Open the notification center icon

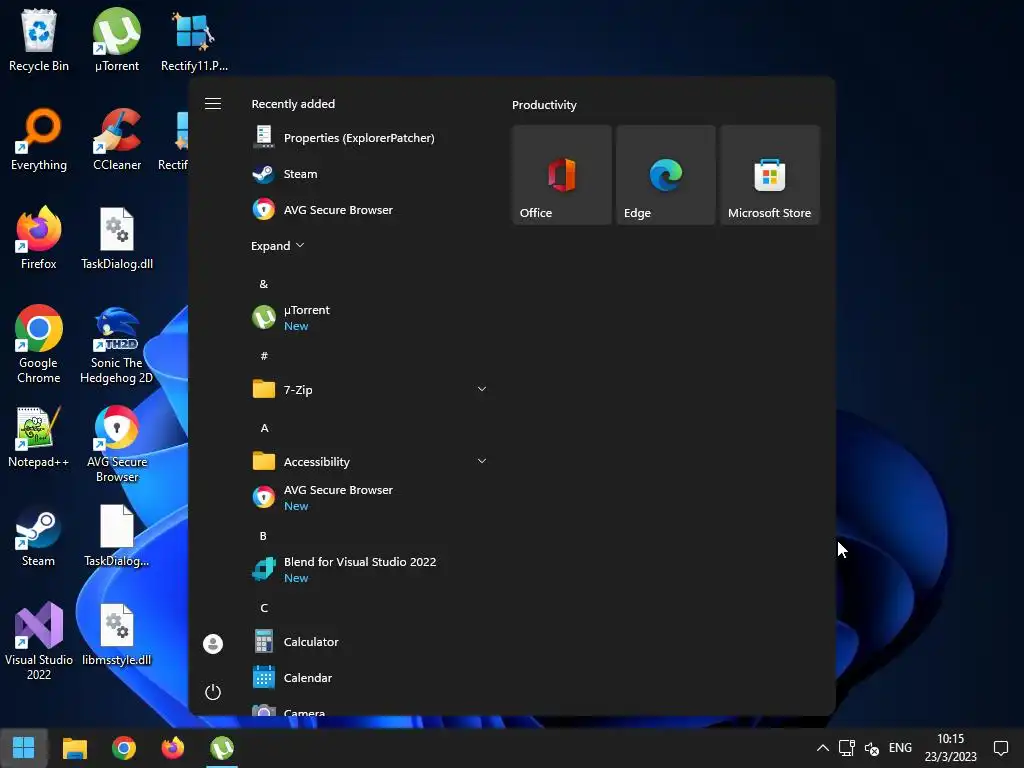tap(1000, 748)
